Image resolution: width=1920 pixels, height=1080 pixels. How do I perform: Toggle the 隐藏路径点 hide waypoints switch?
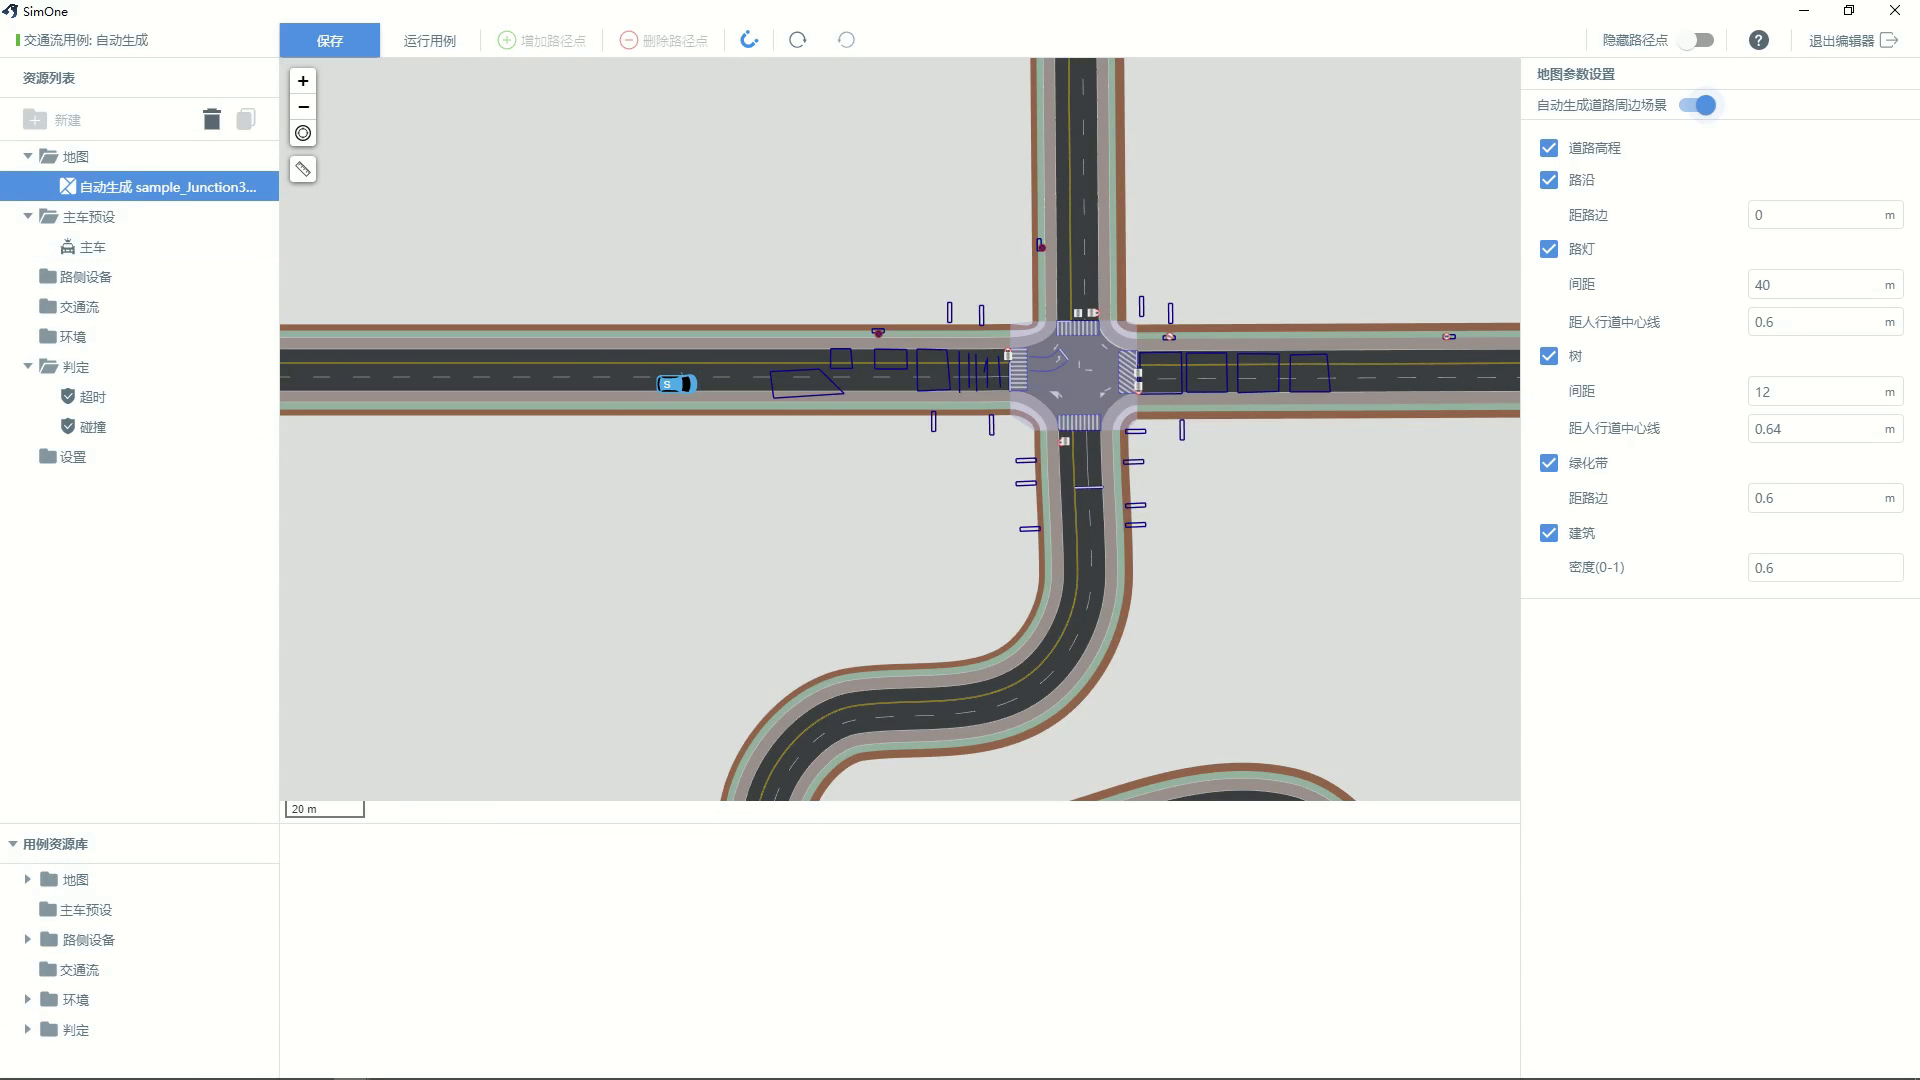[x=1696, y=40]
